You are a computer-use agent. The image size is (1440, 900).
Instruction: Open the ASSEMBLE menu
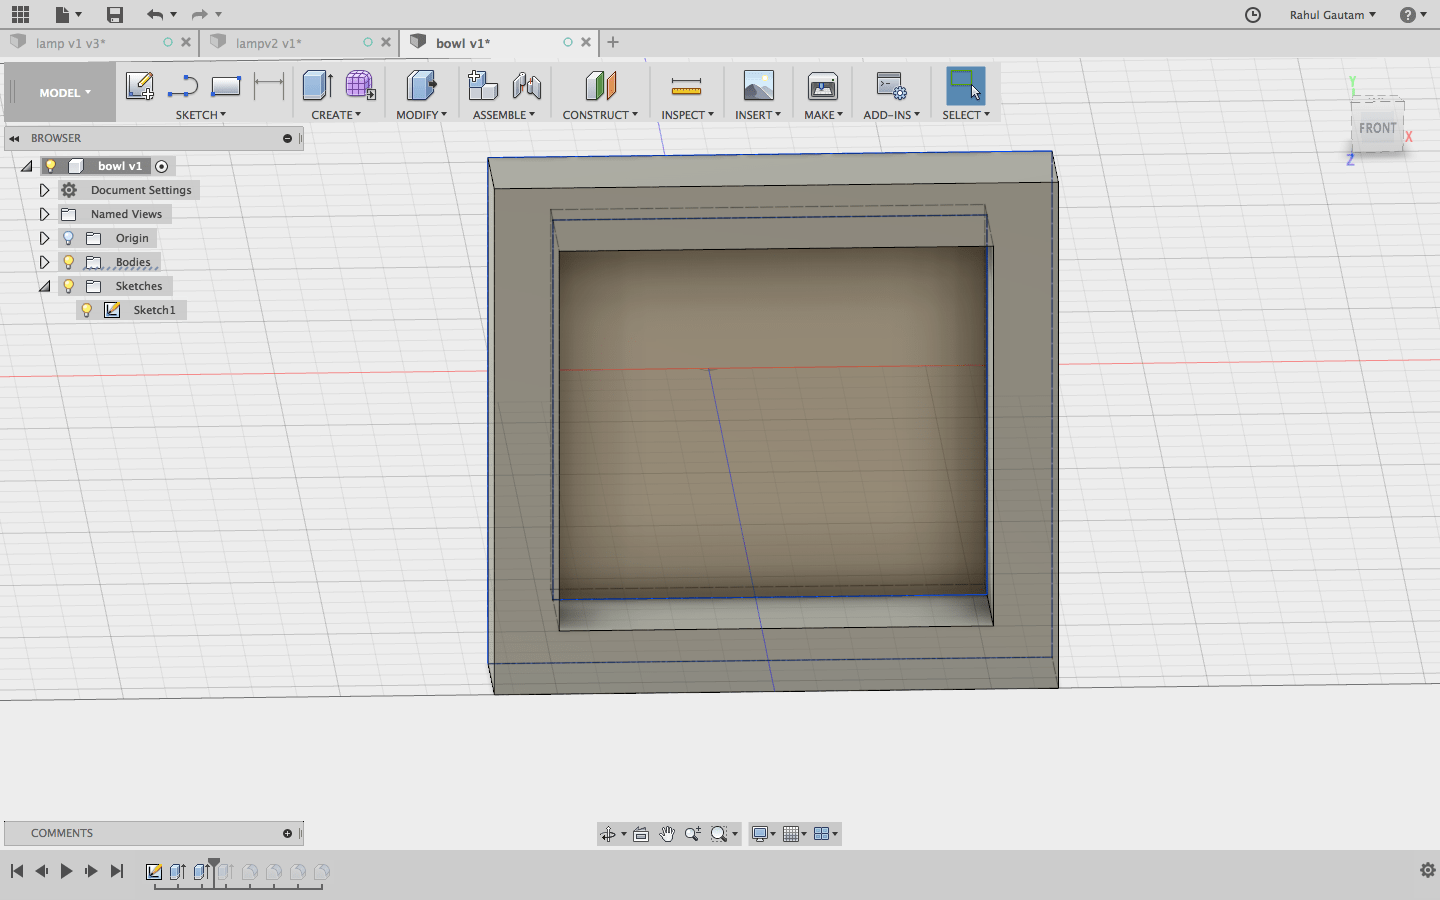click(504, 115)
